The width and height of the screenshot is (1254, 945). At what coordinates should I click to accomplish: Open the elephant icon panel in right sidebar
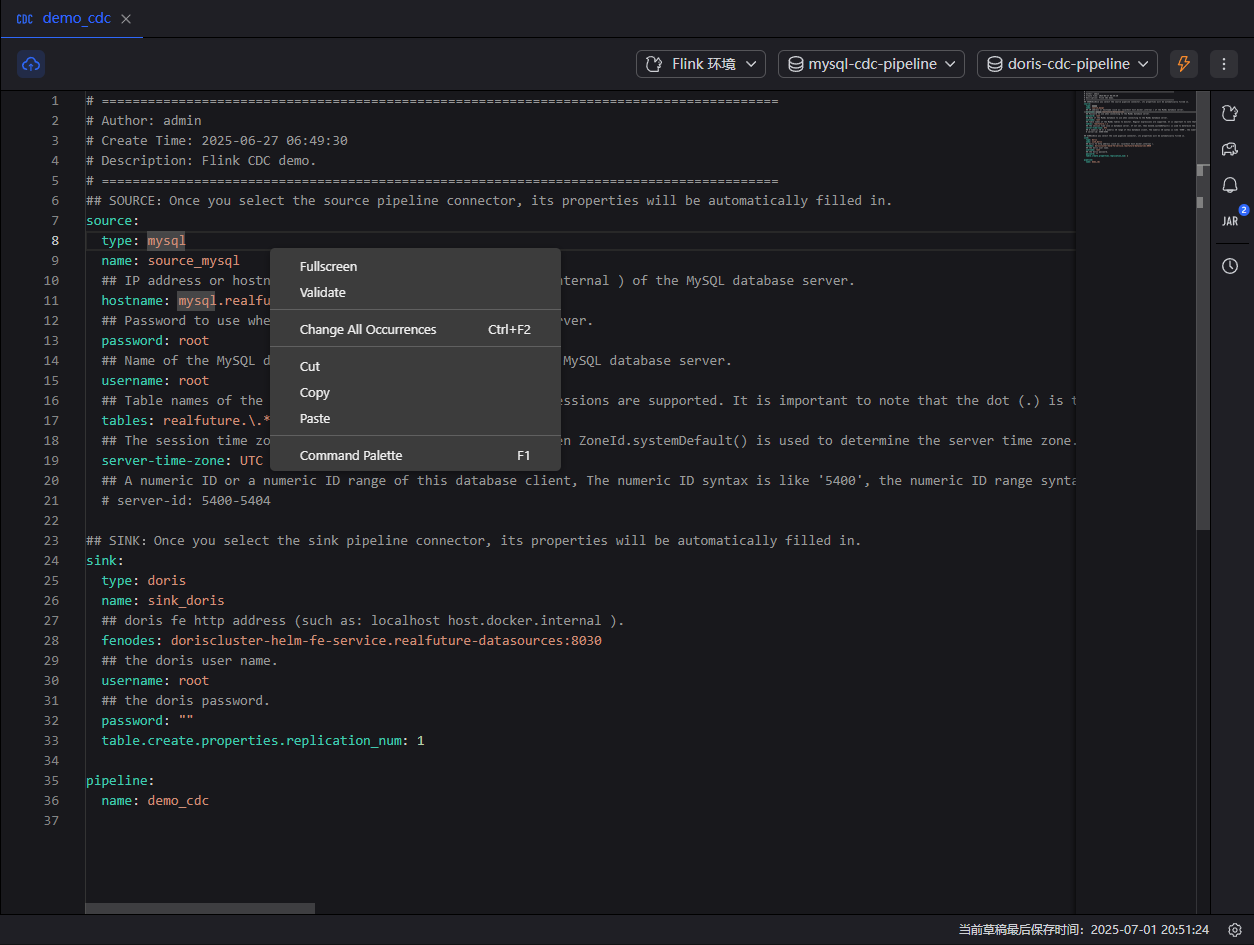click(x=1230, y=149)
